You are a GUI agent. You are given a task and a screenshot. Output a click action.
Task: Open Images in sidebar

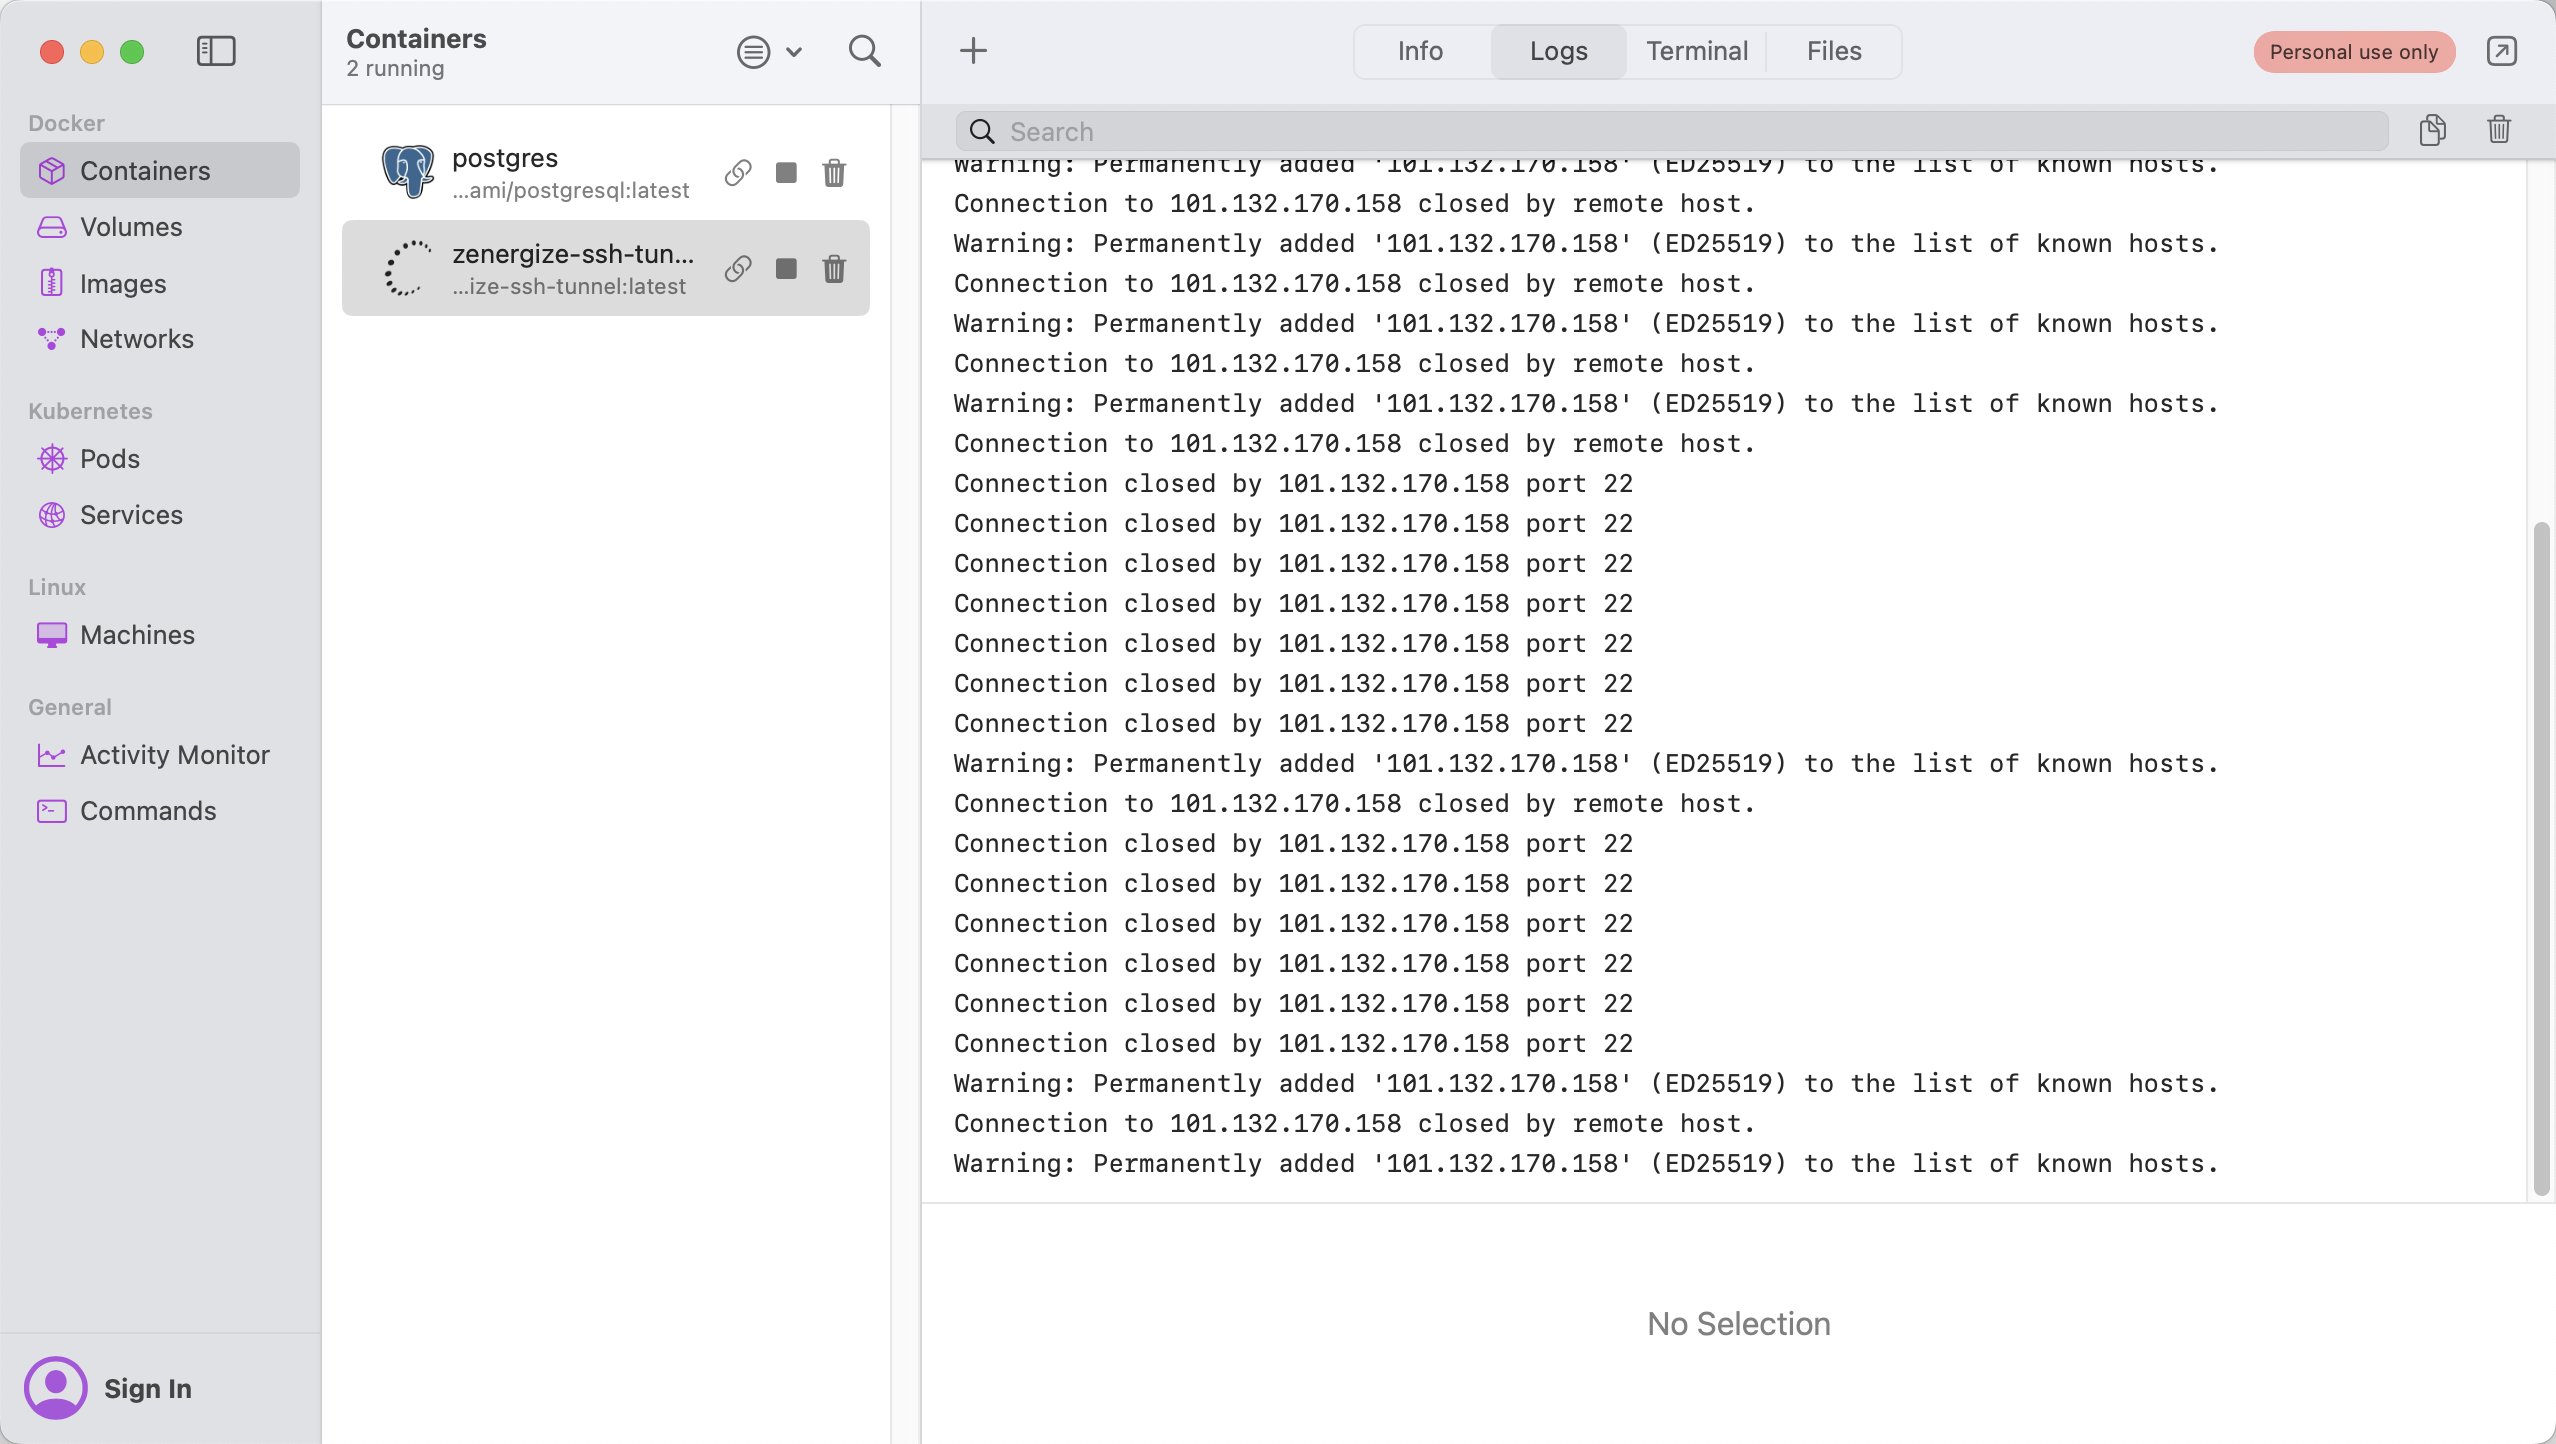pyautogui.click(x=123, y=284)
